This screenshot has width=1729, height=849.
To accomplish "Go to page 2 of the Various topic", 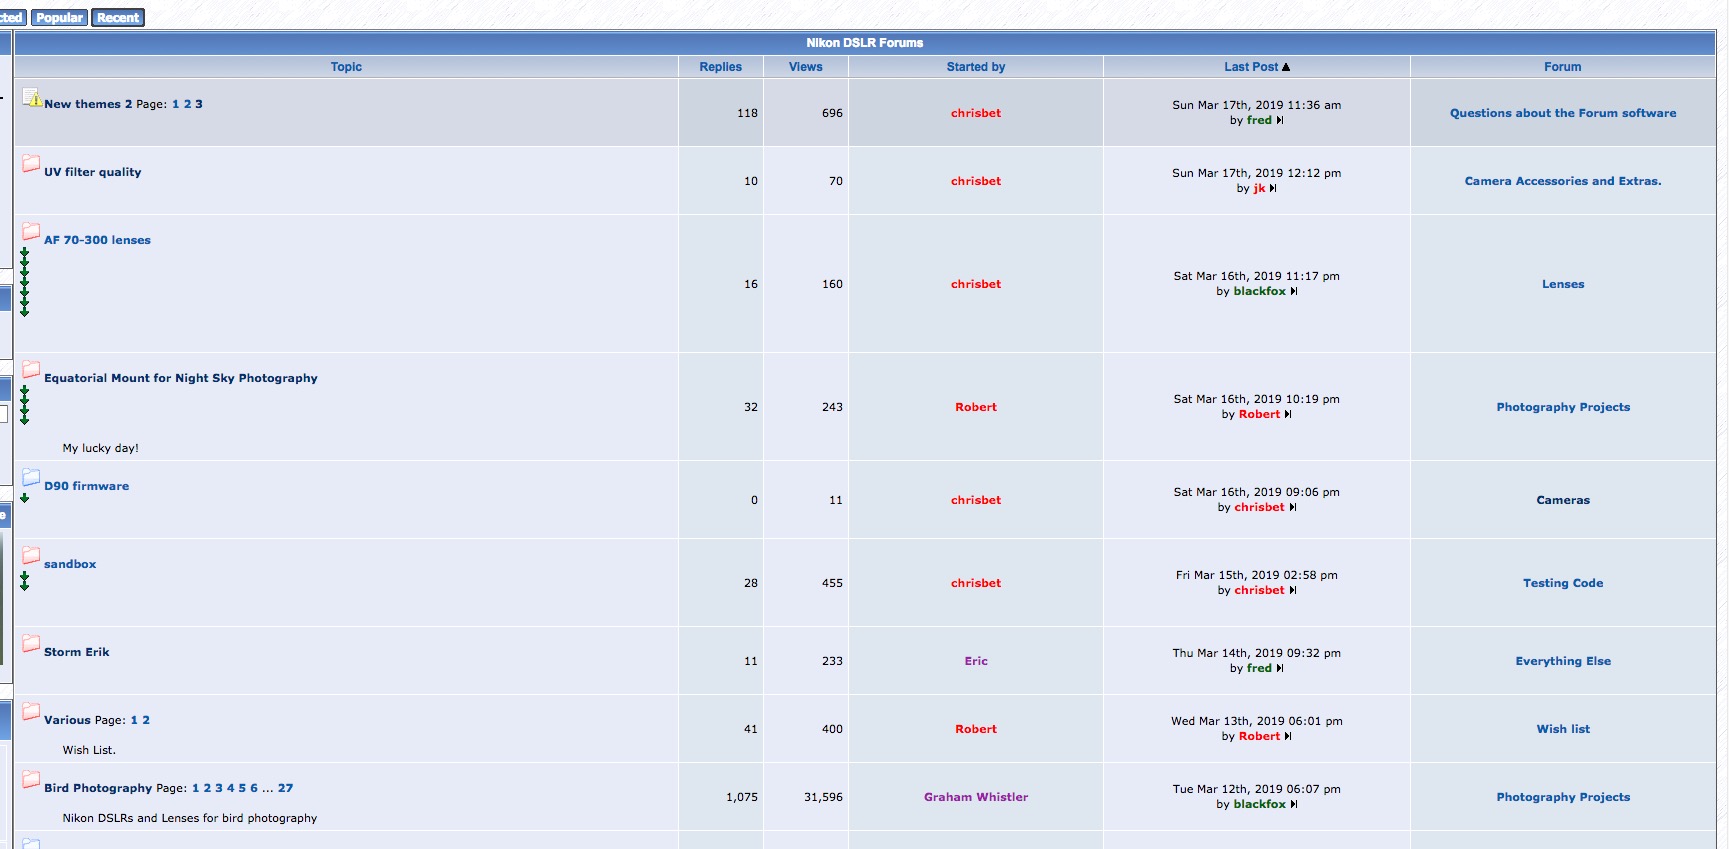I will [x=146, y=720].
